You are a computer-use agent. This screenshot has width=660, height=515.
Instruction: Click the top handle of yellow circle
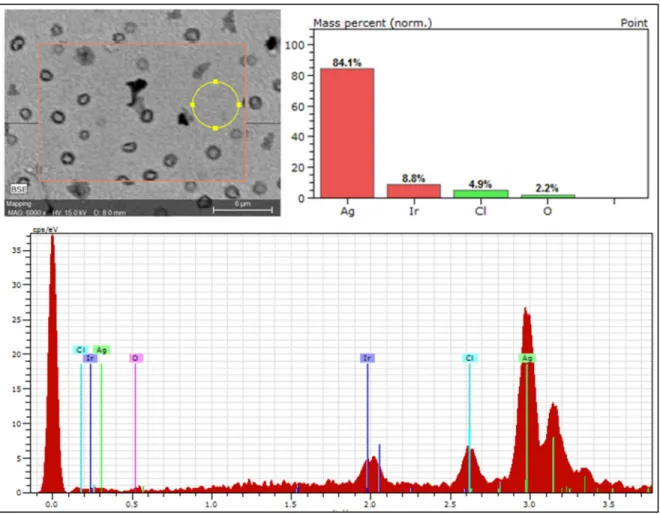tap(216, 82)
